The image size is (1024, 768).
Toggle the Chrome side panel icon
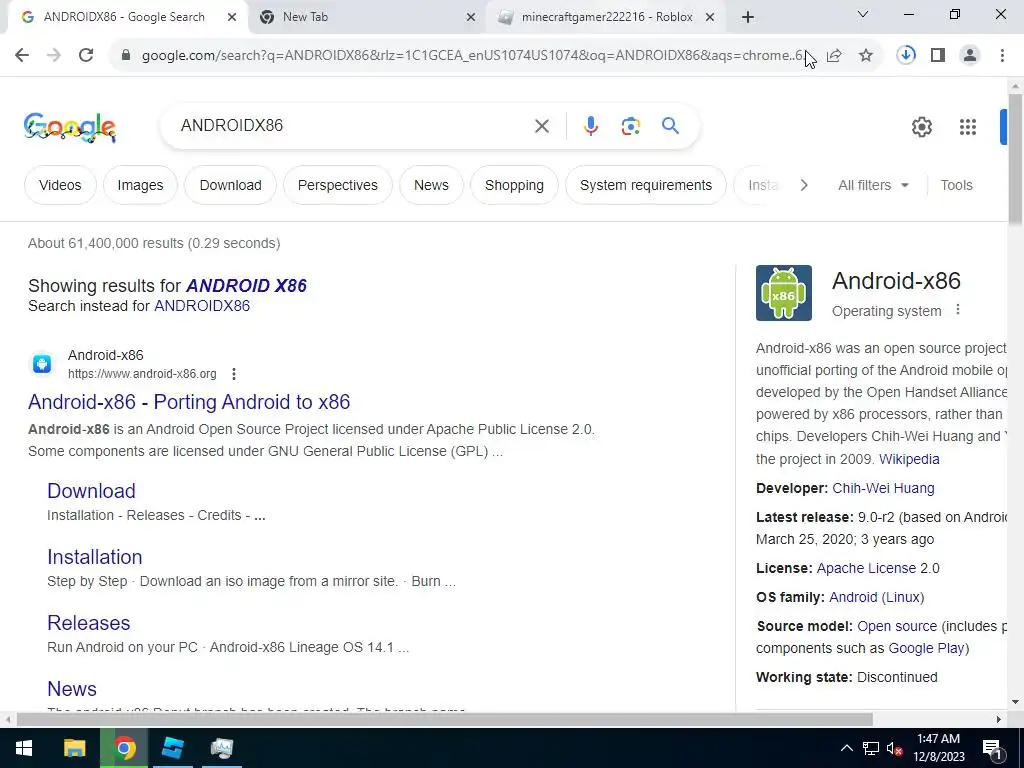[938, 56]
